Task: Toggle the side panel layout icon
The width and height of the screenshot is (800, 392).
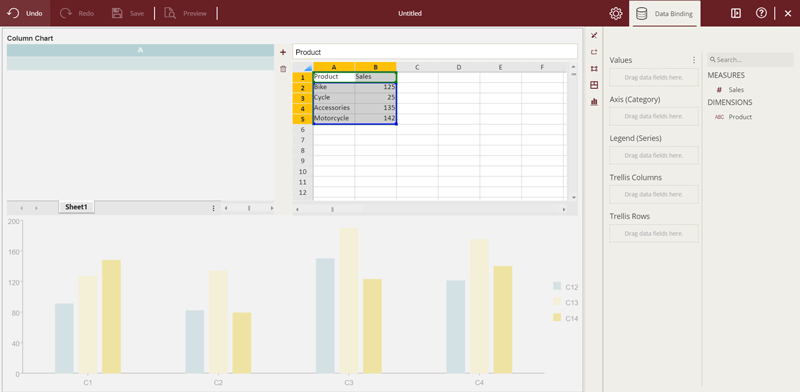Action: coord(736,13)
